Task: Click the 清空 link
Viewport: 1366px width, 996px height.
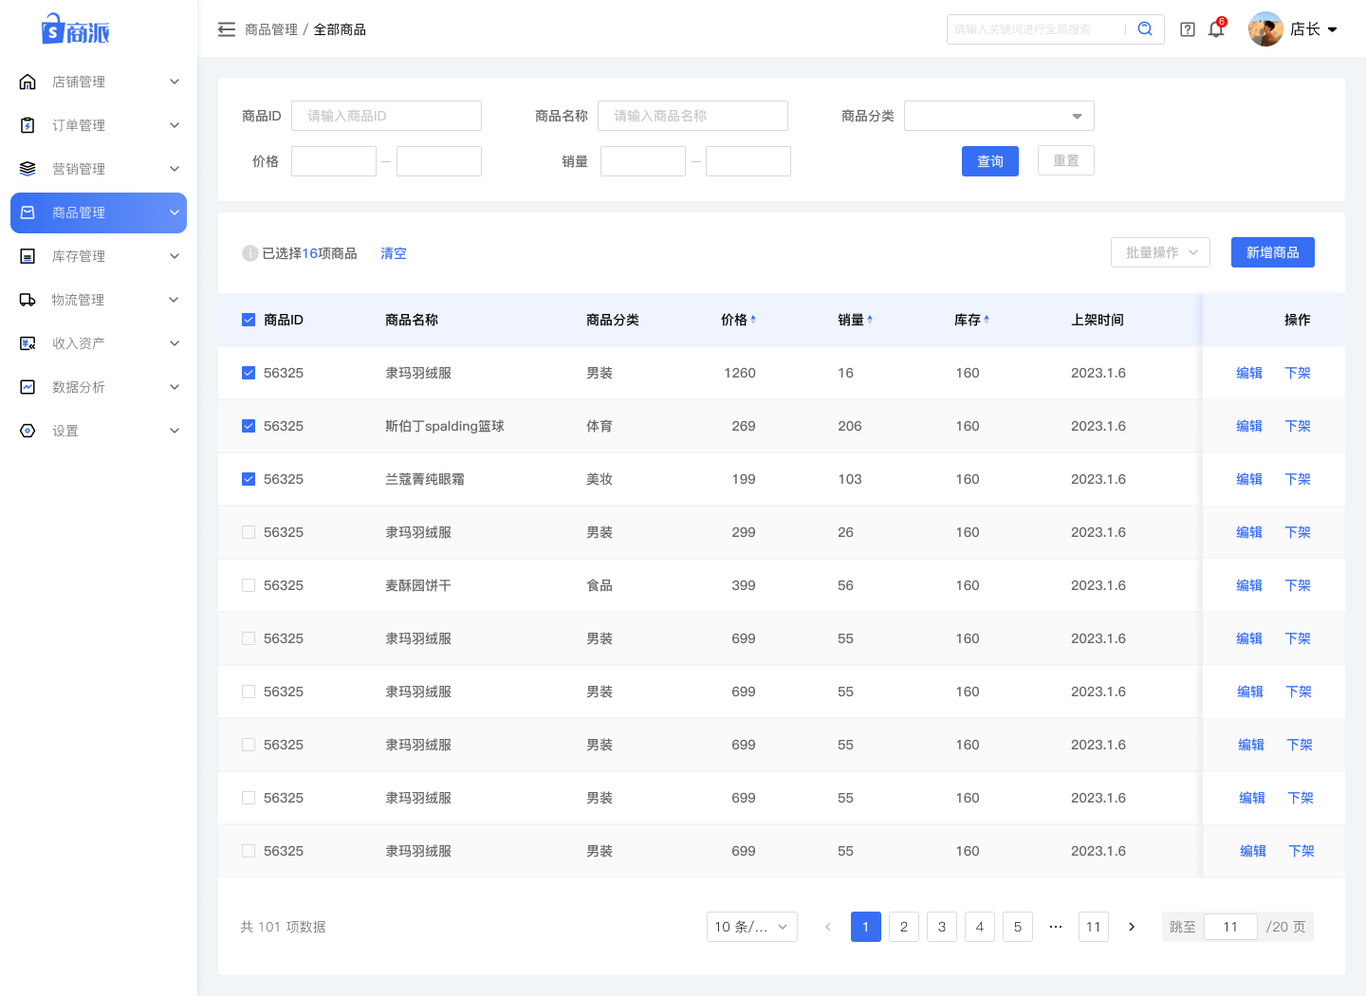Action: pos(393,254)
